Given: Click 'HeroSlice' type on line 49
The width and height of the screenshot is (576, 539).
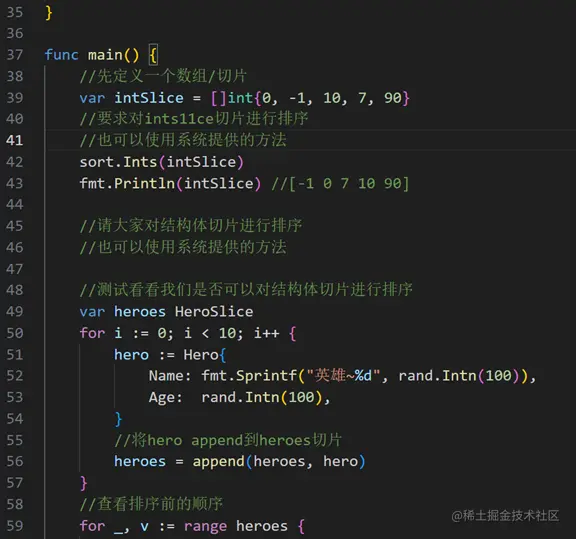Looking at the screenshot, I should [x=214, y=312].
